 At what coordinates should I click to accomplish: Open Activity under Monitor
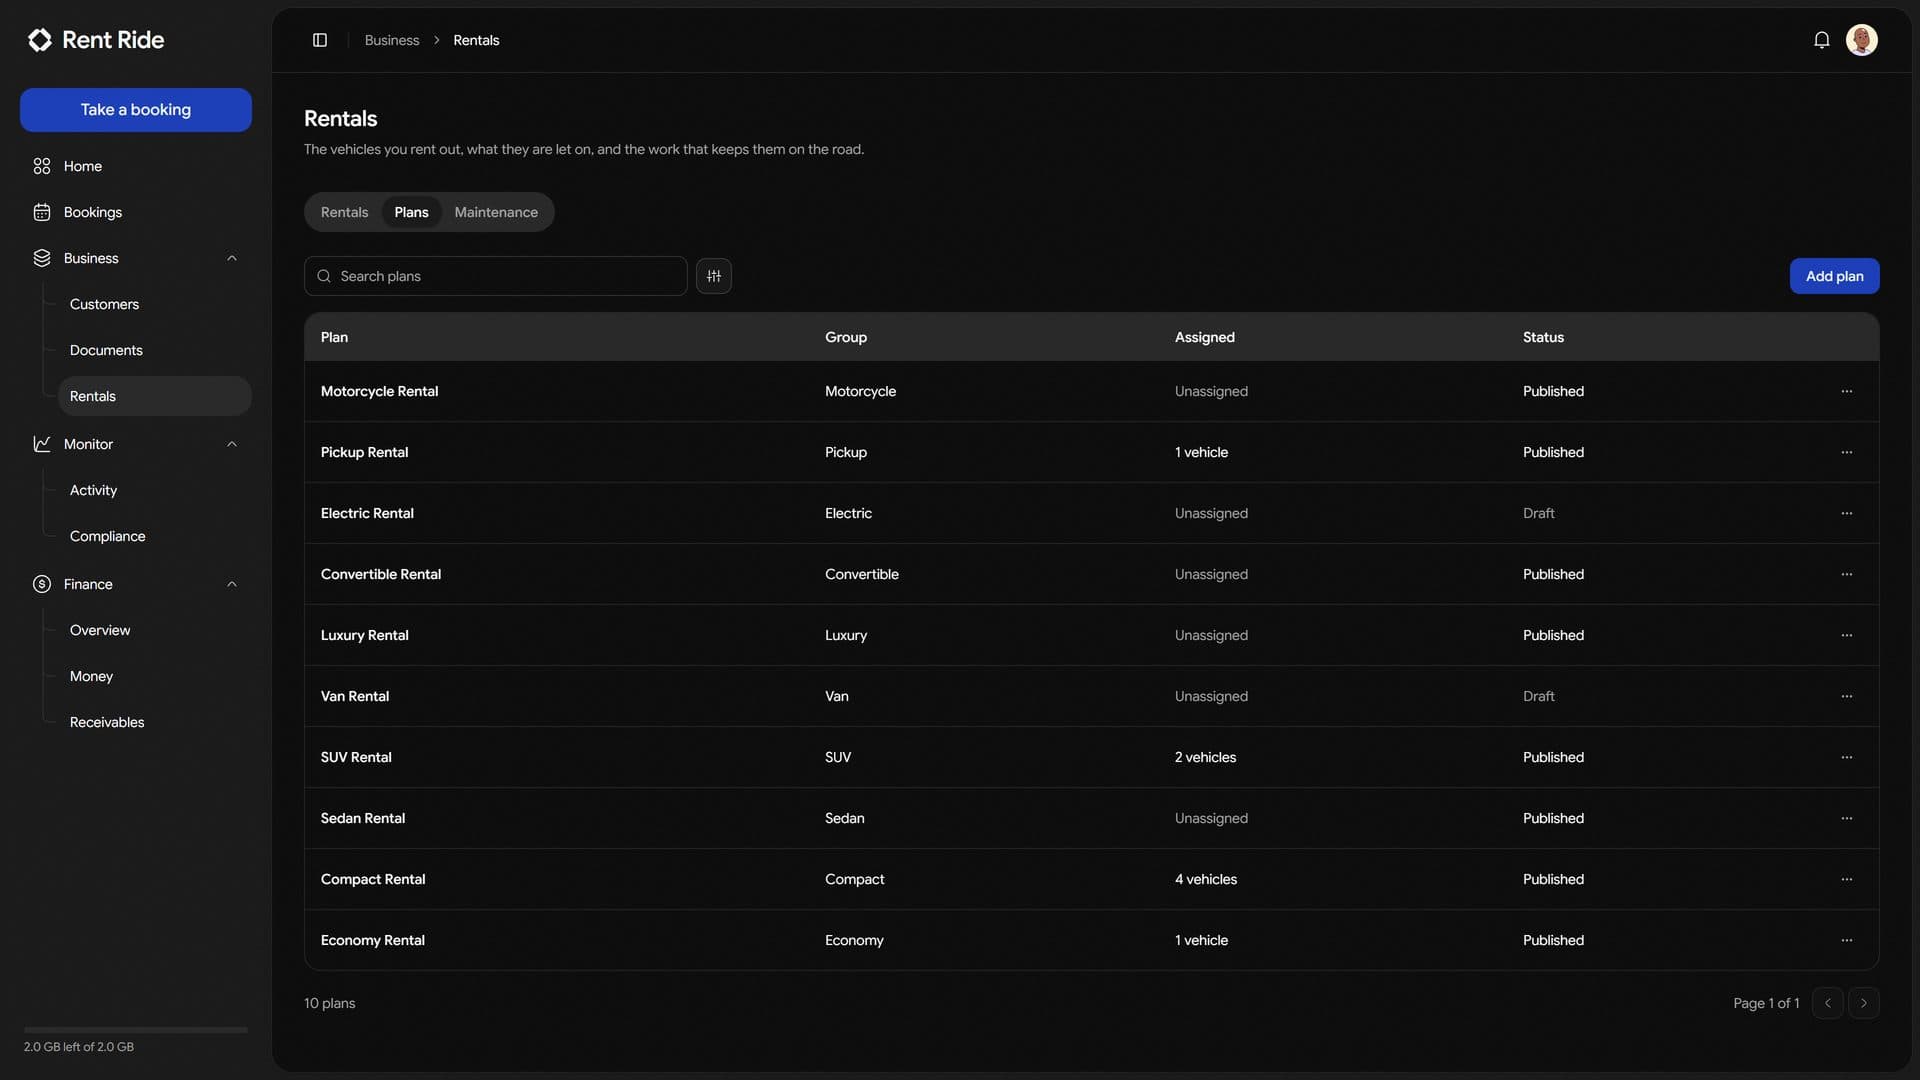point(154,490)
